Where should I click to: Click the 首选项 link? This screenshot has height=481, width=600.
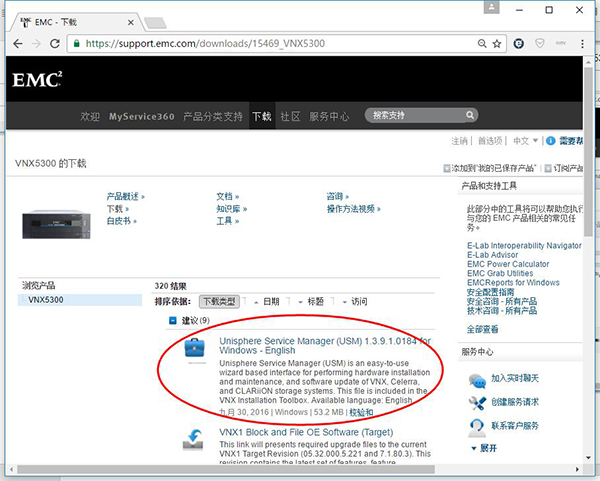coord(490,141)
